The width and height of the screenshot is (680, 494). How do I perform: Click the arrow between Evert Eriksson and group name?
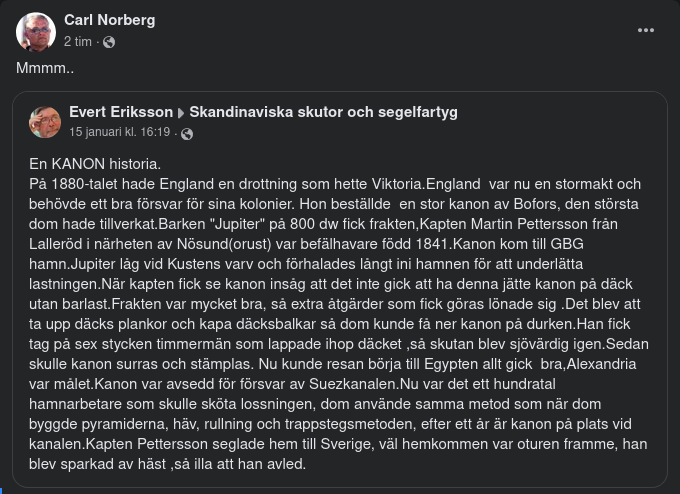pyautogui.click(x=181, y=113)
